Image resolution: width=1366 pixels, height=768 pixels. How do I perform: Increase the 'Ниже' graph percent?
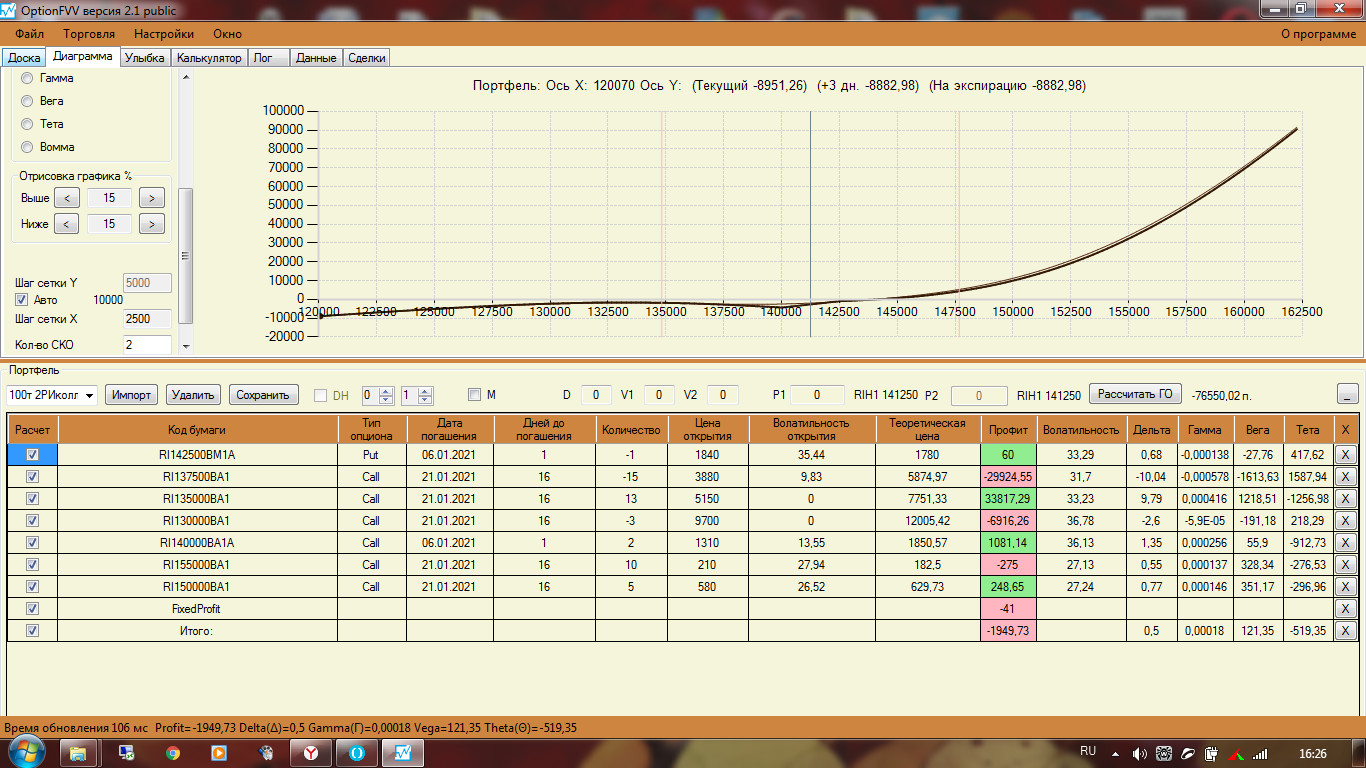tap(152, 224)
